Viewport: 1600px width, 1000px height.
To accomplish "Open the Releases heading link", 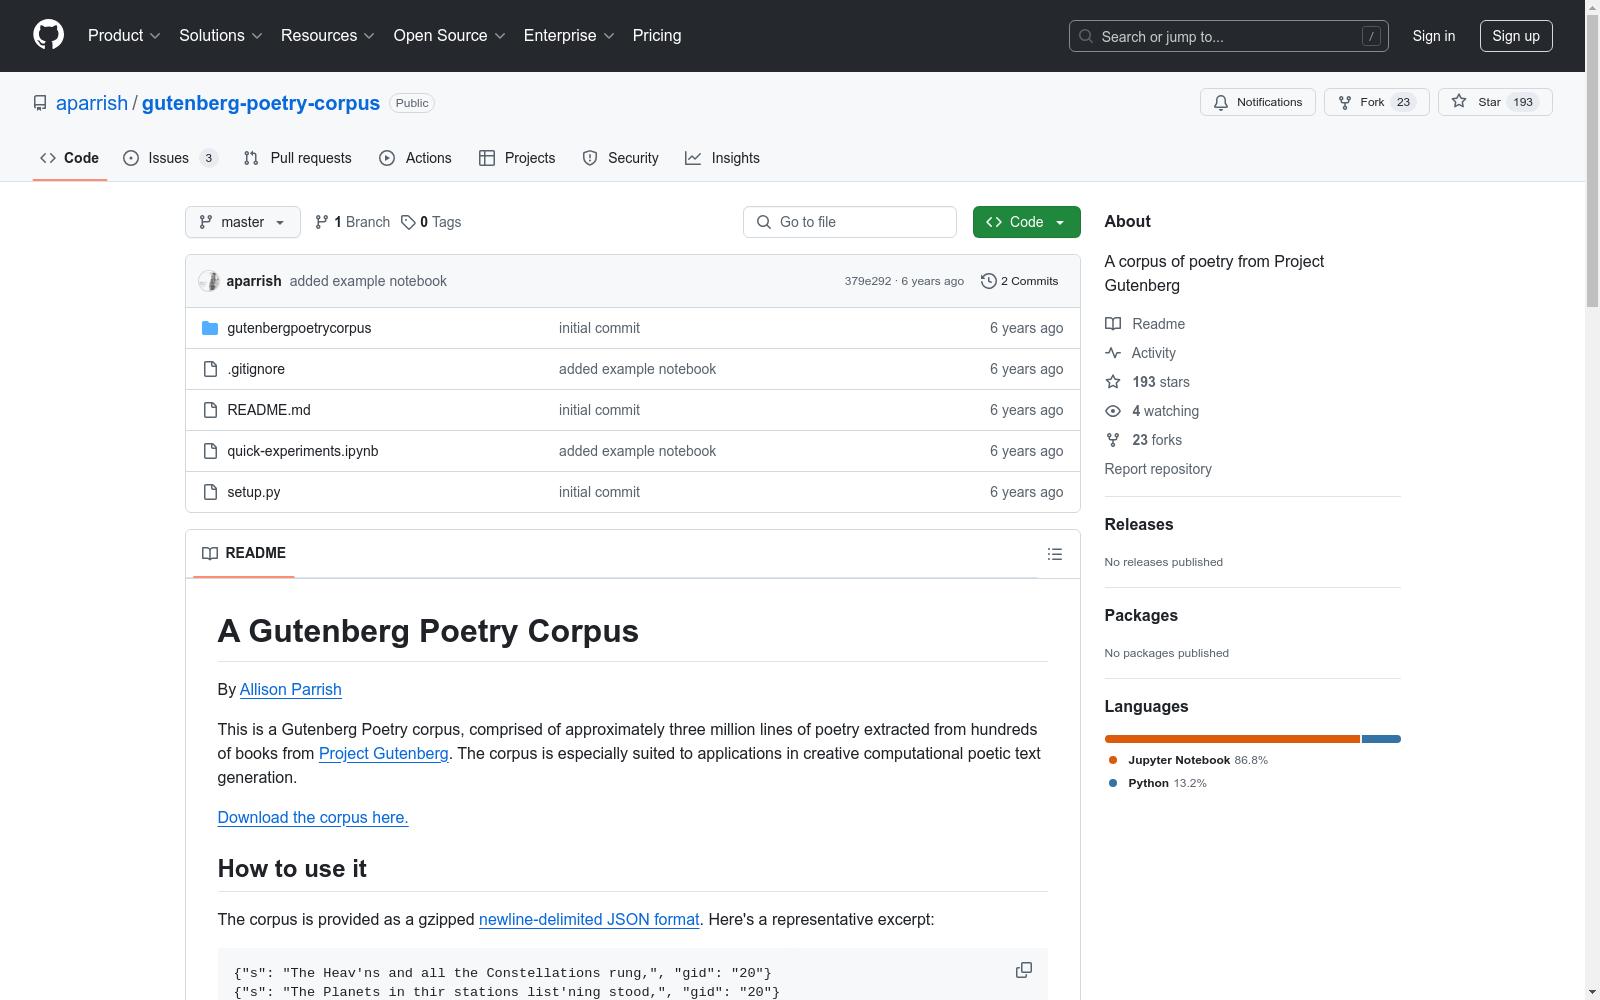I will (x=1139, y=524).
